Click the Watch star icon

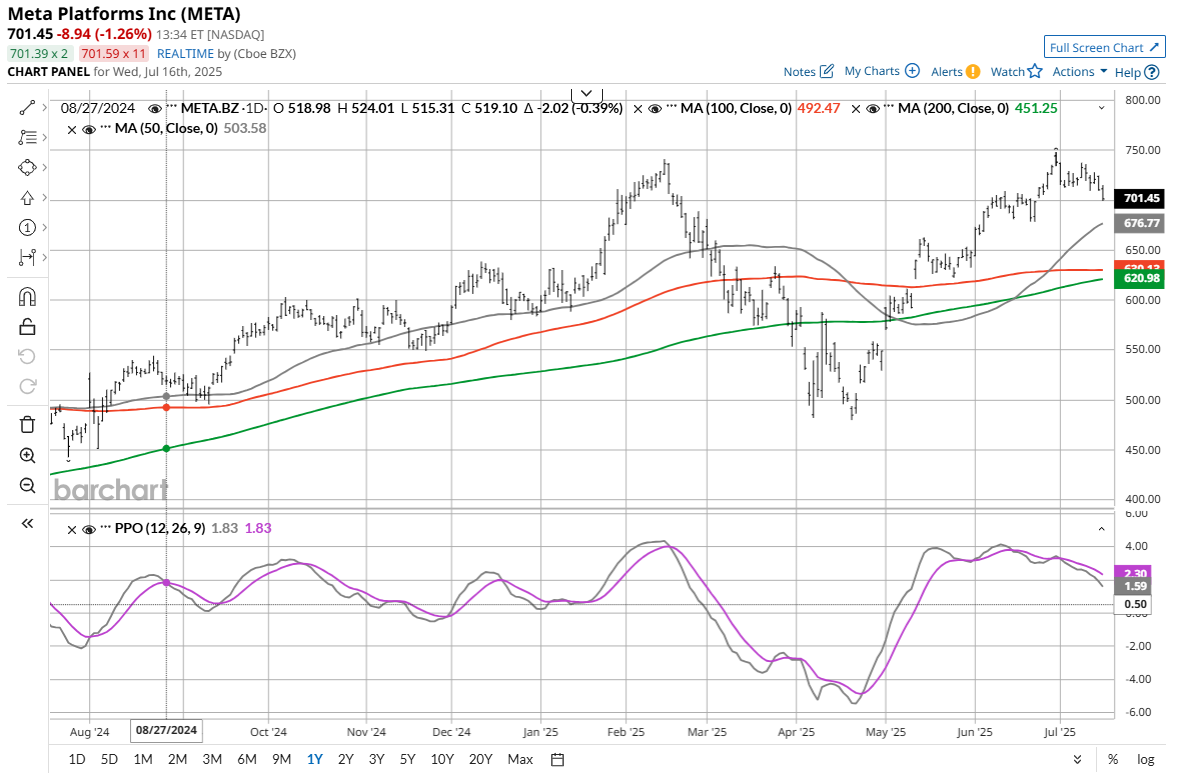pos(1035,71)
